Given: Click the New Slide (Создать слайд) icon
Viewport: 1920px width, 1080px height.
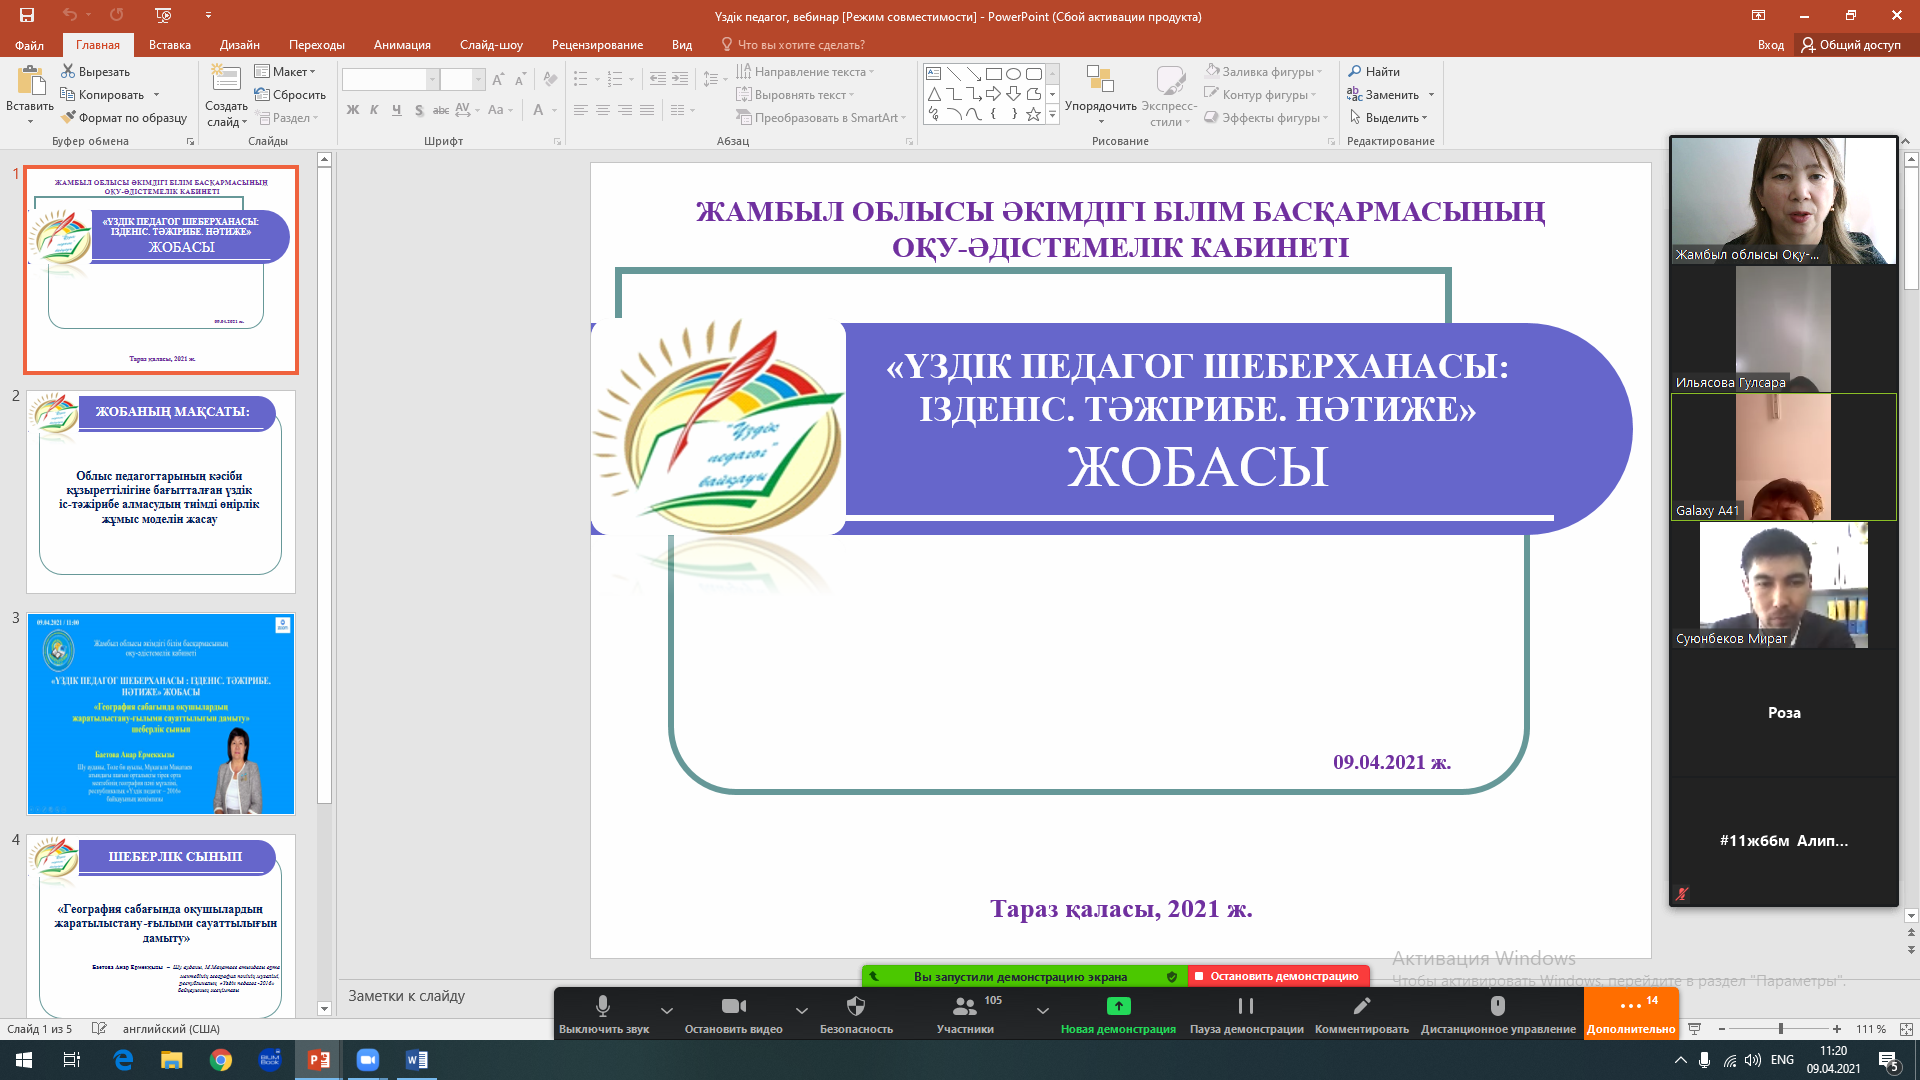Looking at the screenshot, I should (x=226, y=80).
